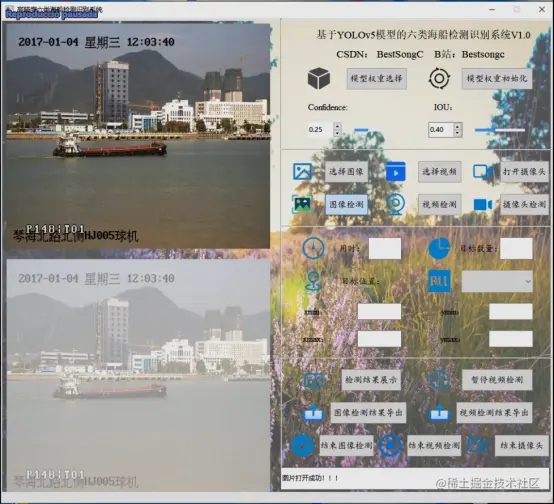Start 摄像头检测 camera detection

[524, 204]
